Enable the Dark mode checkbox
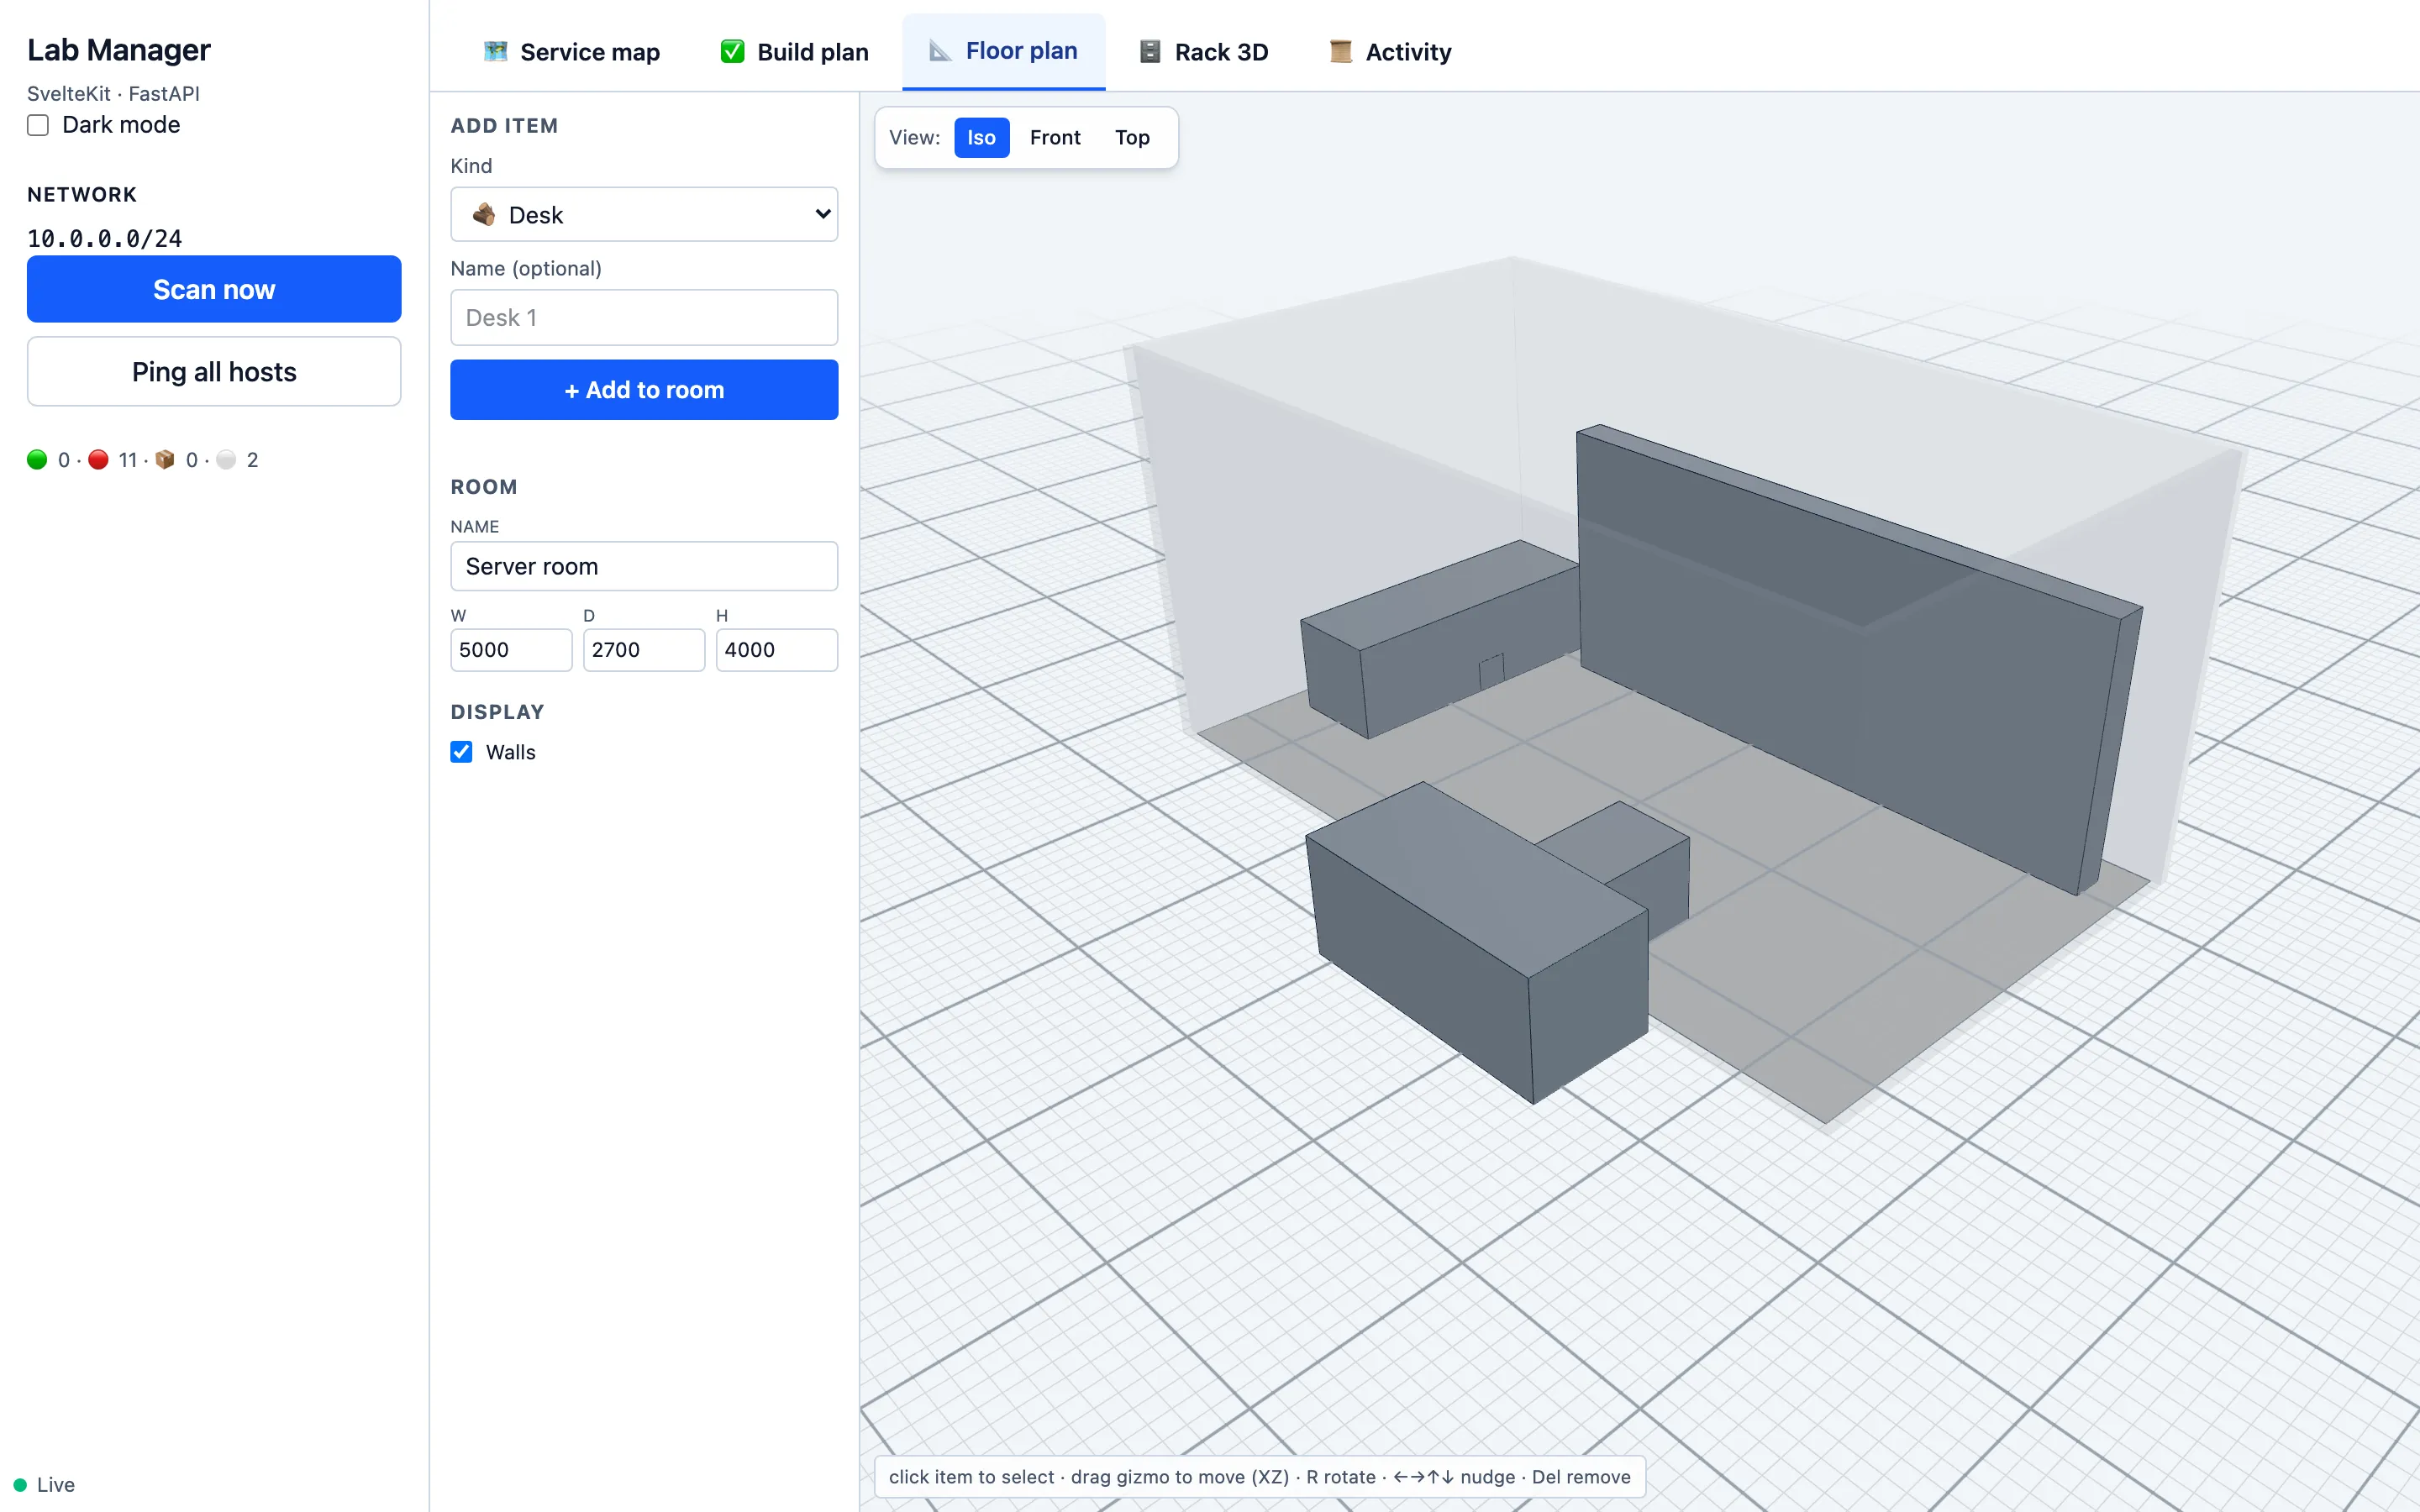The height and width of the screenshot is (1512, 2420). 38,125
